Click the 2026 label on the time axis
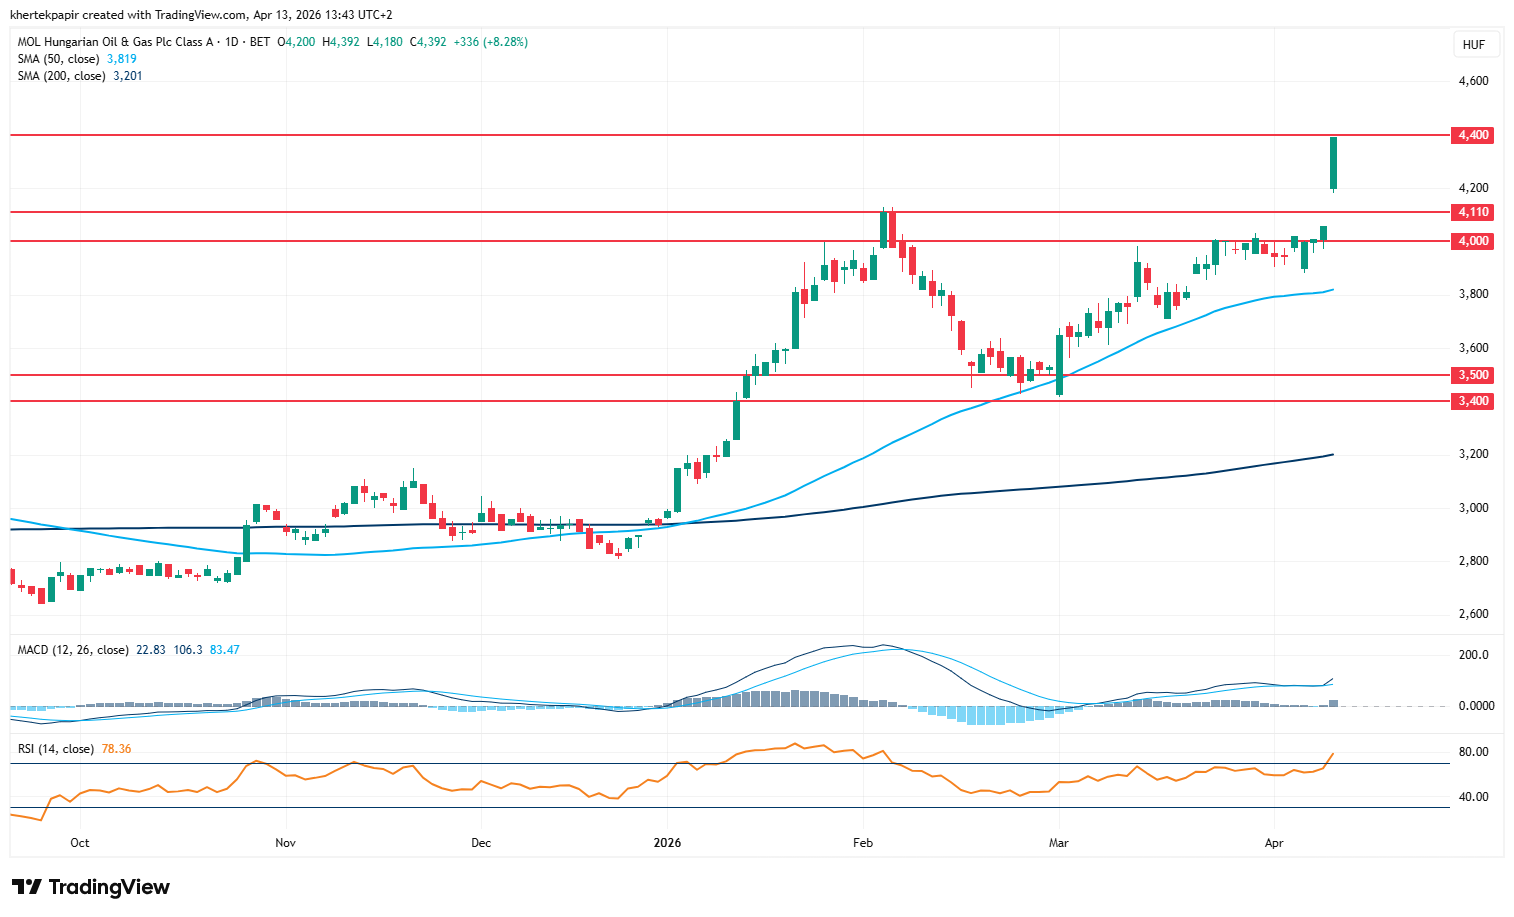 pos(667,843)
